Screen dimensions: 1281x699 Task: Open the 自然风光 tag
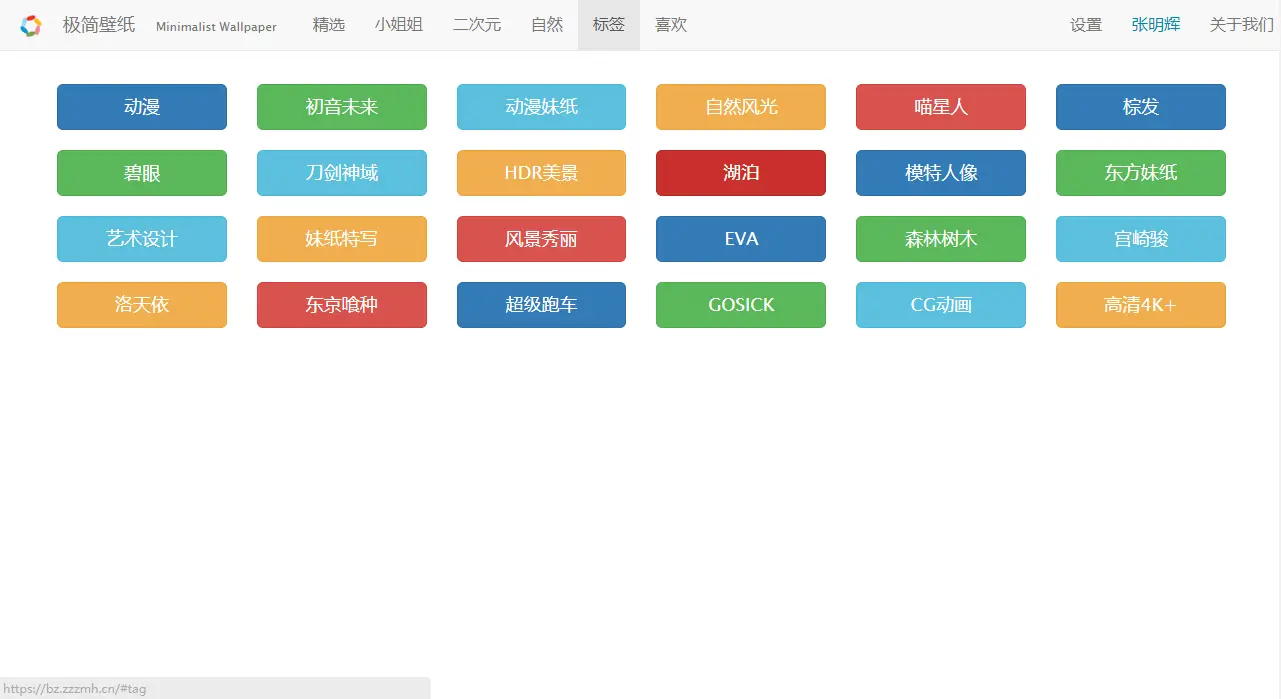click(x=741, y=107)
